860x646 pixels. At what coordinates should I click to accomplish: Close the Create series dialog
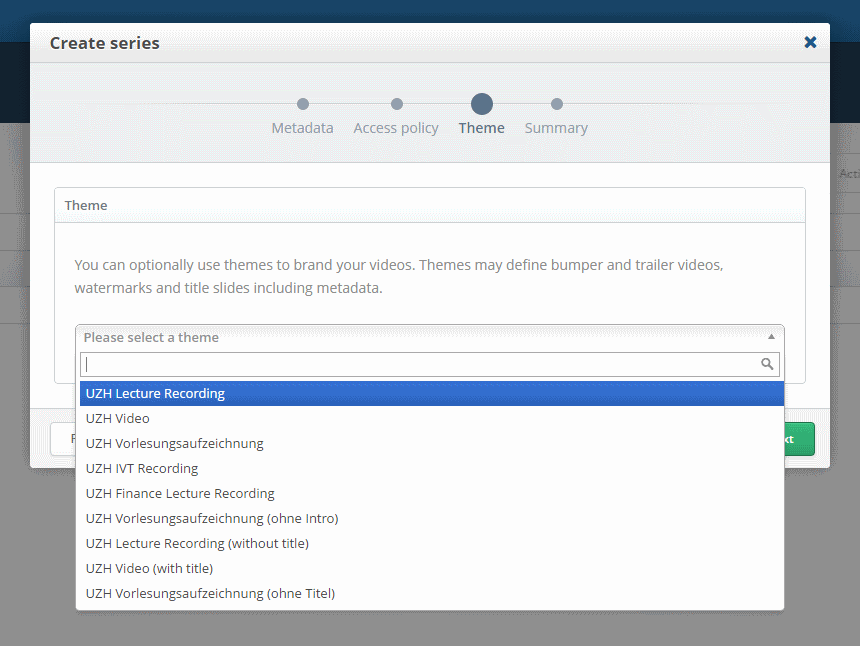[810, 42]
